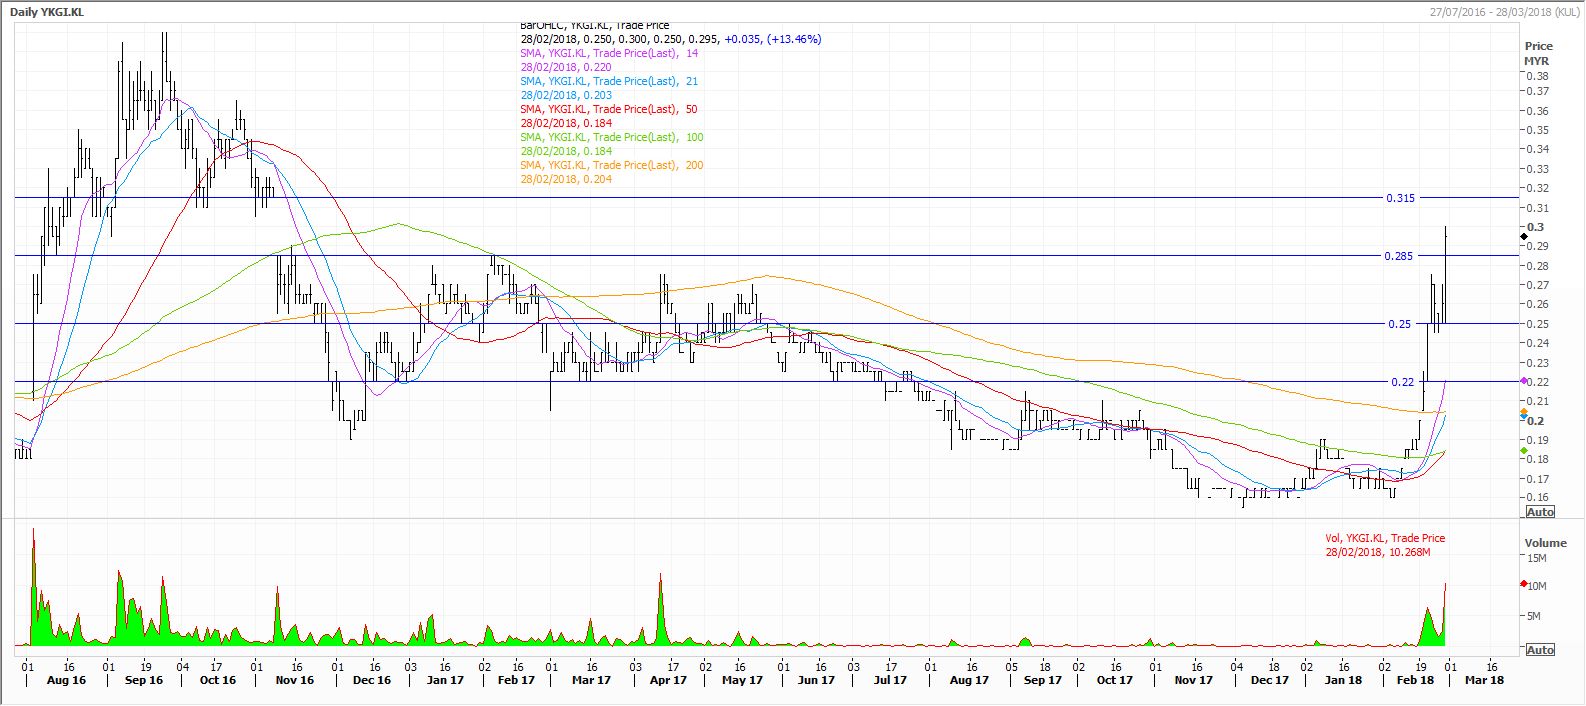The height and width of the screenshot is (706, 1586).
Task: Click the Vol, YKGI.KL volume legend
Action: (1385, 538)
